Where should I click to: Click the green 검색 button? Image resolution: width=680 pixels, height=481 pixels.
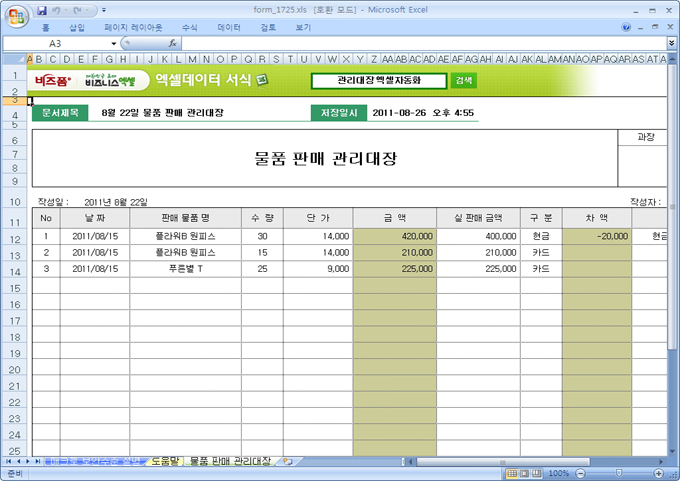pos(463,80)
